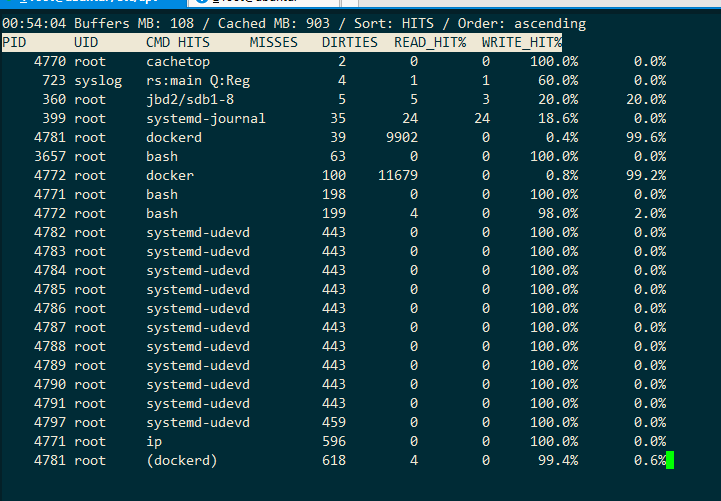The image size is (721, 501).
Task: Click the 99.2% write hit value
Action: (646, 176)
